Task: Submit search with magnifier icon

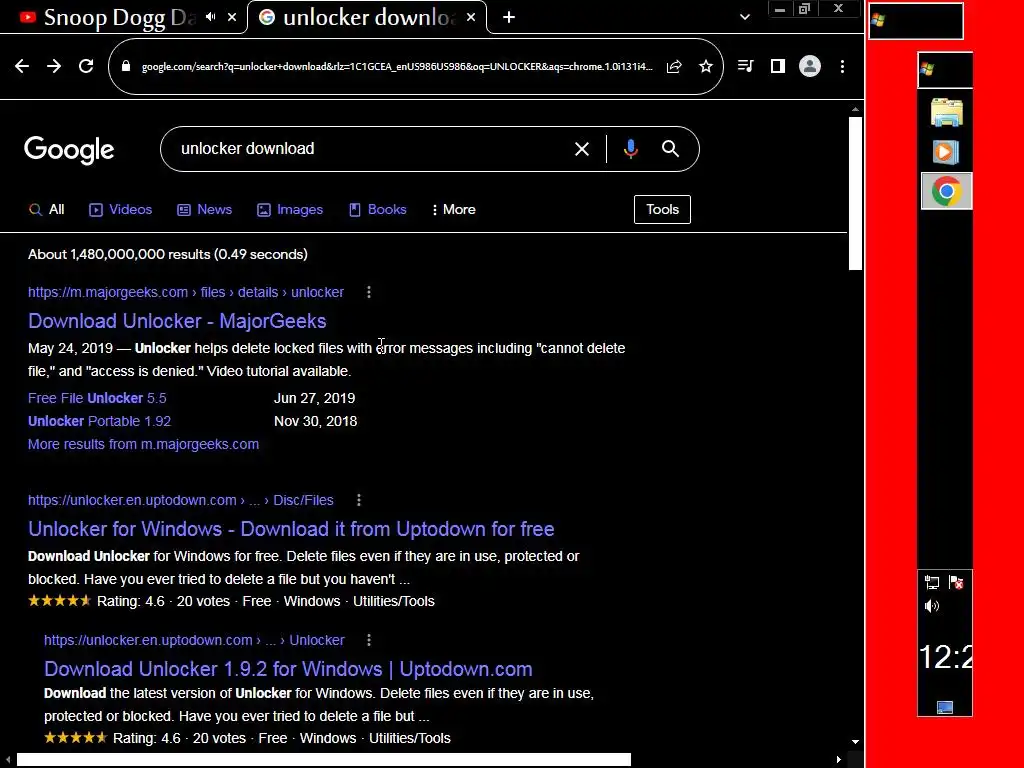Action: tap(671, 149)
